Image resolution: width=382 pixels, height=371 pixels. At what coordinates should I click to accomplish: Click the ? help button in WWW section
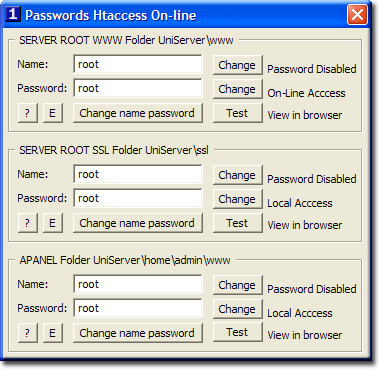click(28, 113)
